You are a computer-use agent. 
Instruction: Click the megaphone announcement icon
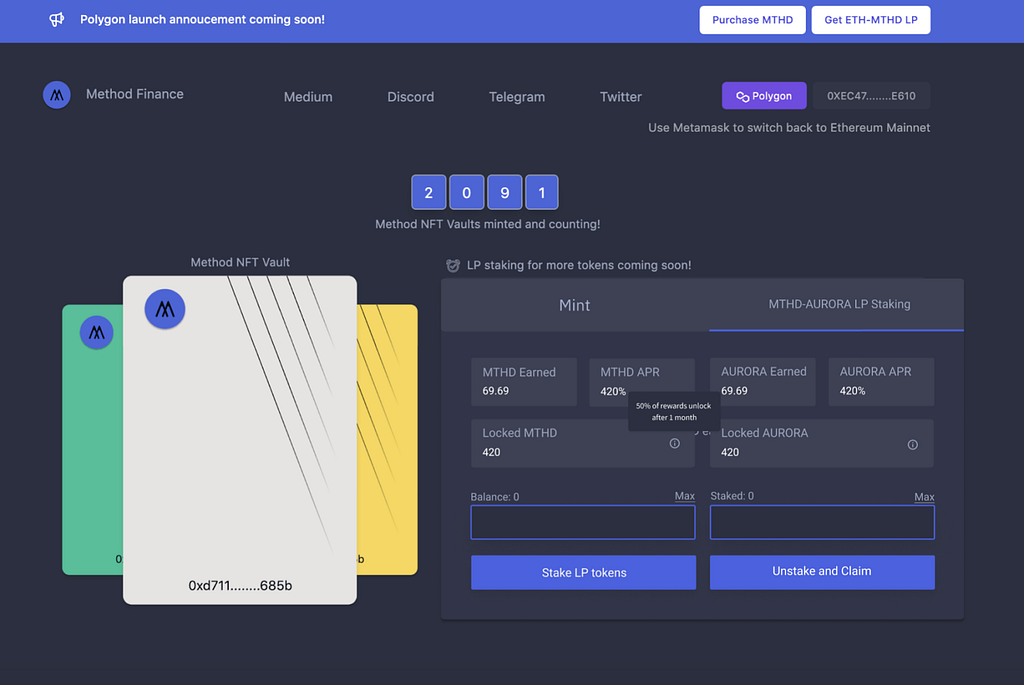pos(57,20)
